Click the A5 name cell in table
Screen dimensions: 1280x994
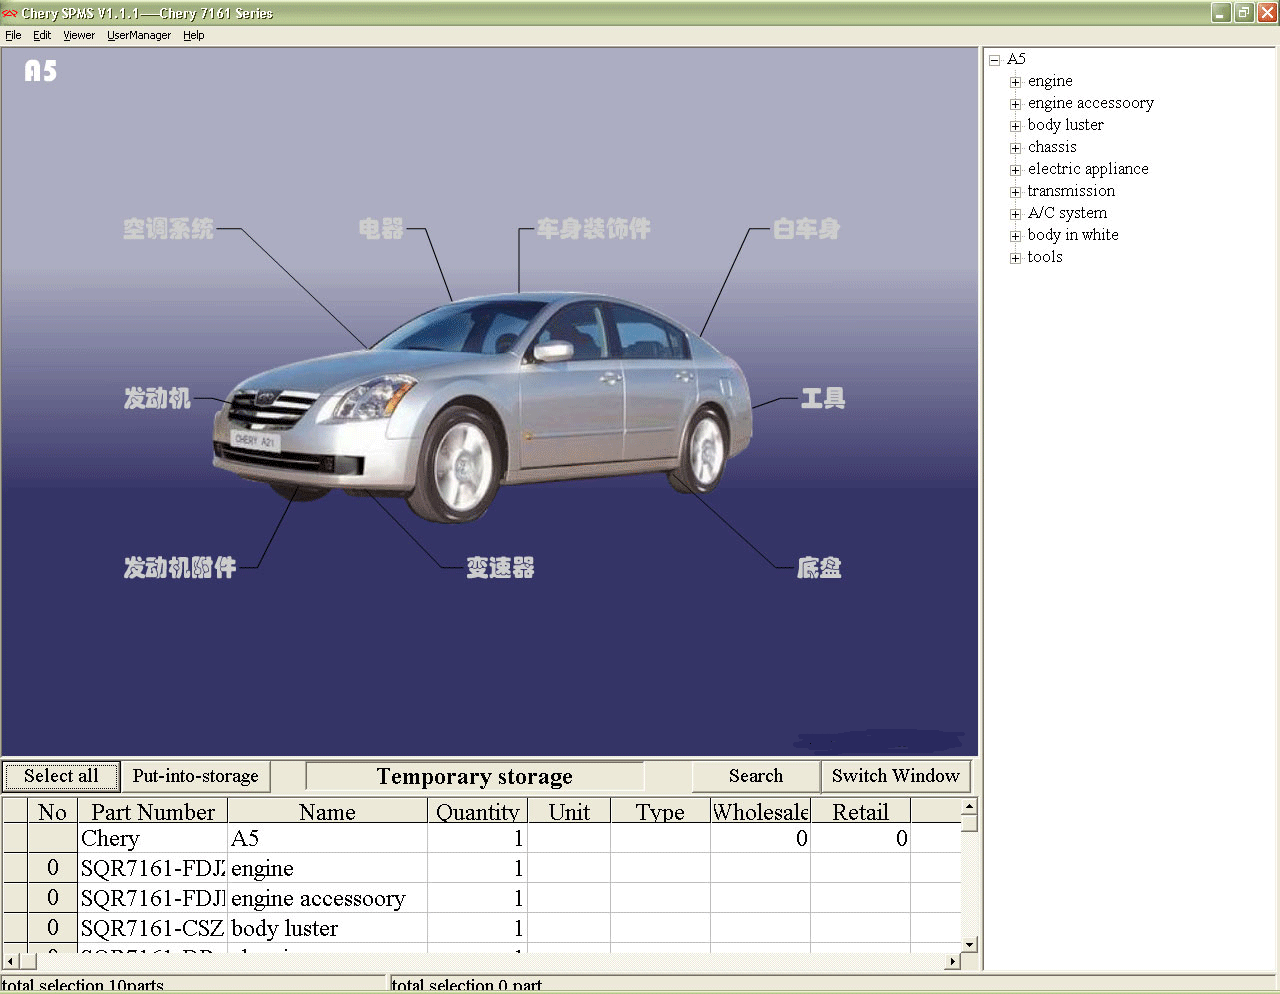328,838
